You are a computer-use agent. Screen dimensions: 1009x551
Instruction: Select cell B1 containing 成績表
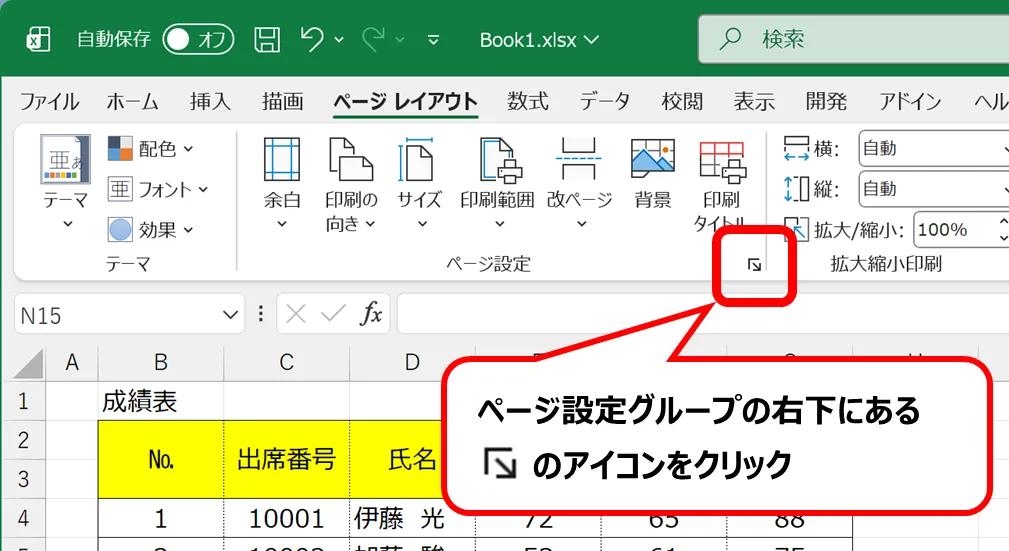coord(161,402)
